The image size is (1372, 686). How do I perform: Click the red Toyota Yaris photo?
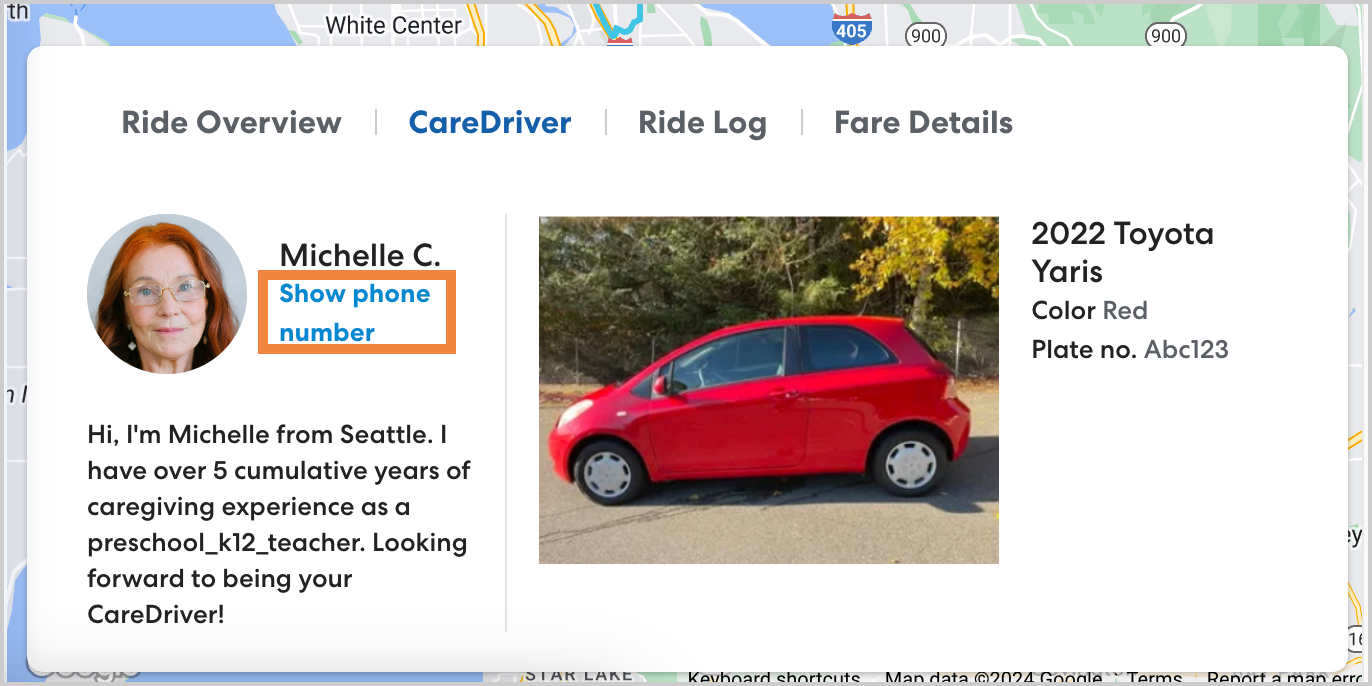point(768,390)
